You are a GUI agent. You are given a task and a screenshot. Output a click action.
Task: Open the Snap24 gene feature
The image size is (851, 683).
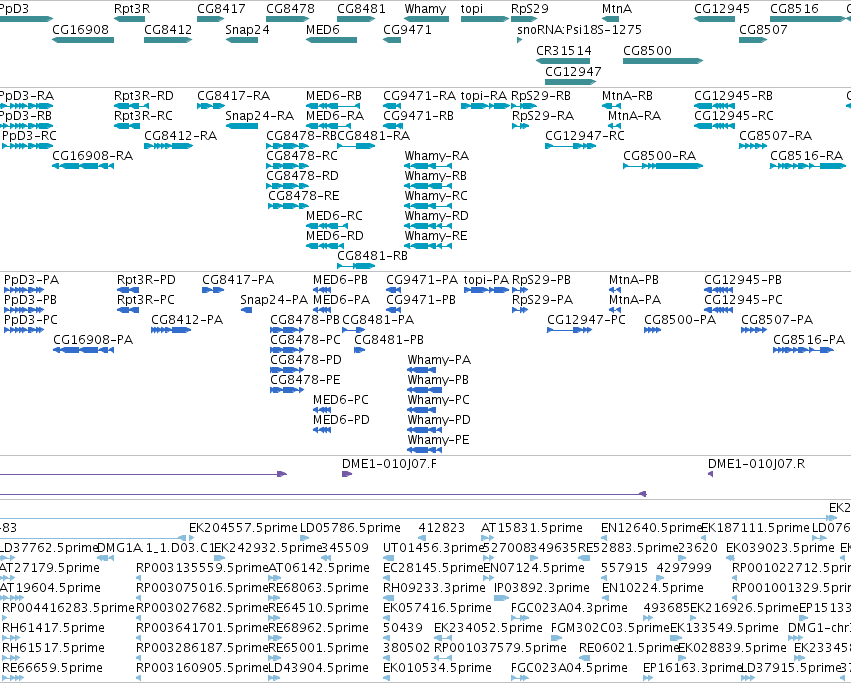click(242, 40)
